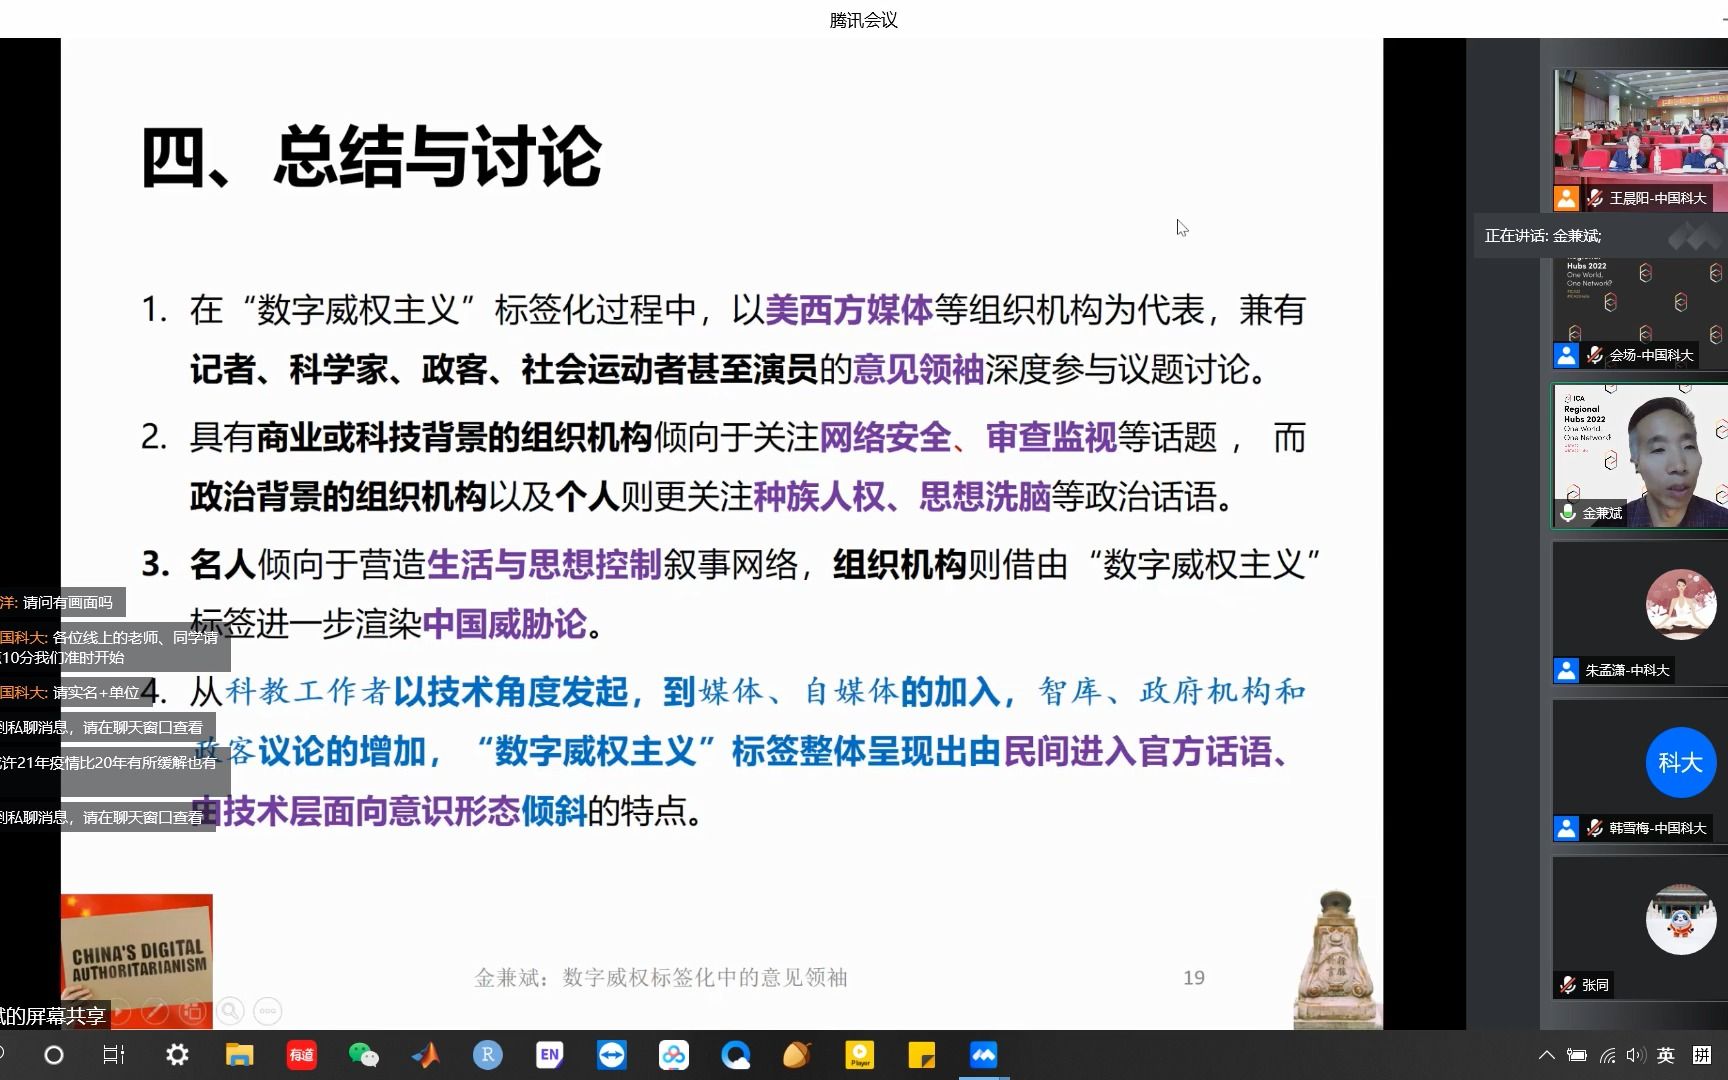The height and width of the screenshot is (1080, 1728).
Task: Select participant tile 朱孟潇-中科大
Action: click(1641, 613)
